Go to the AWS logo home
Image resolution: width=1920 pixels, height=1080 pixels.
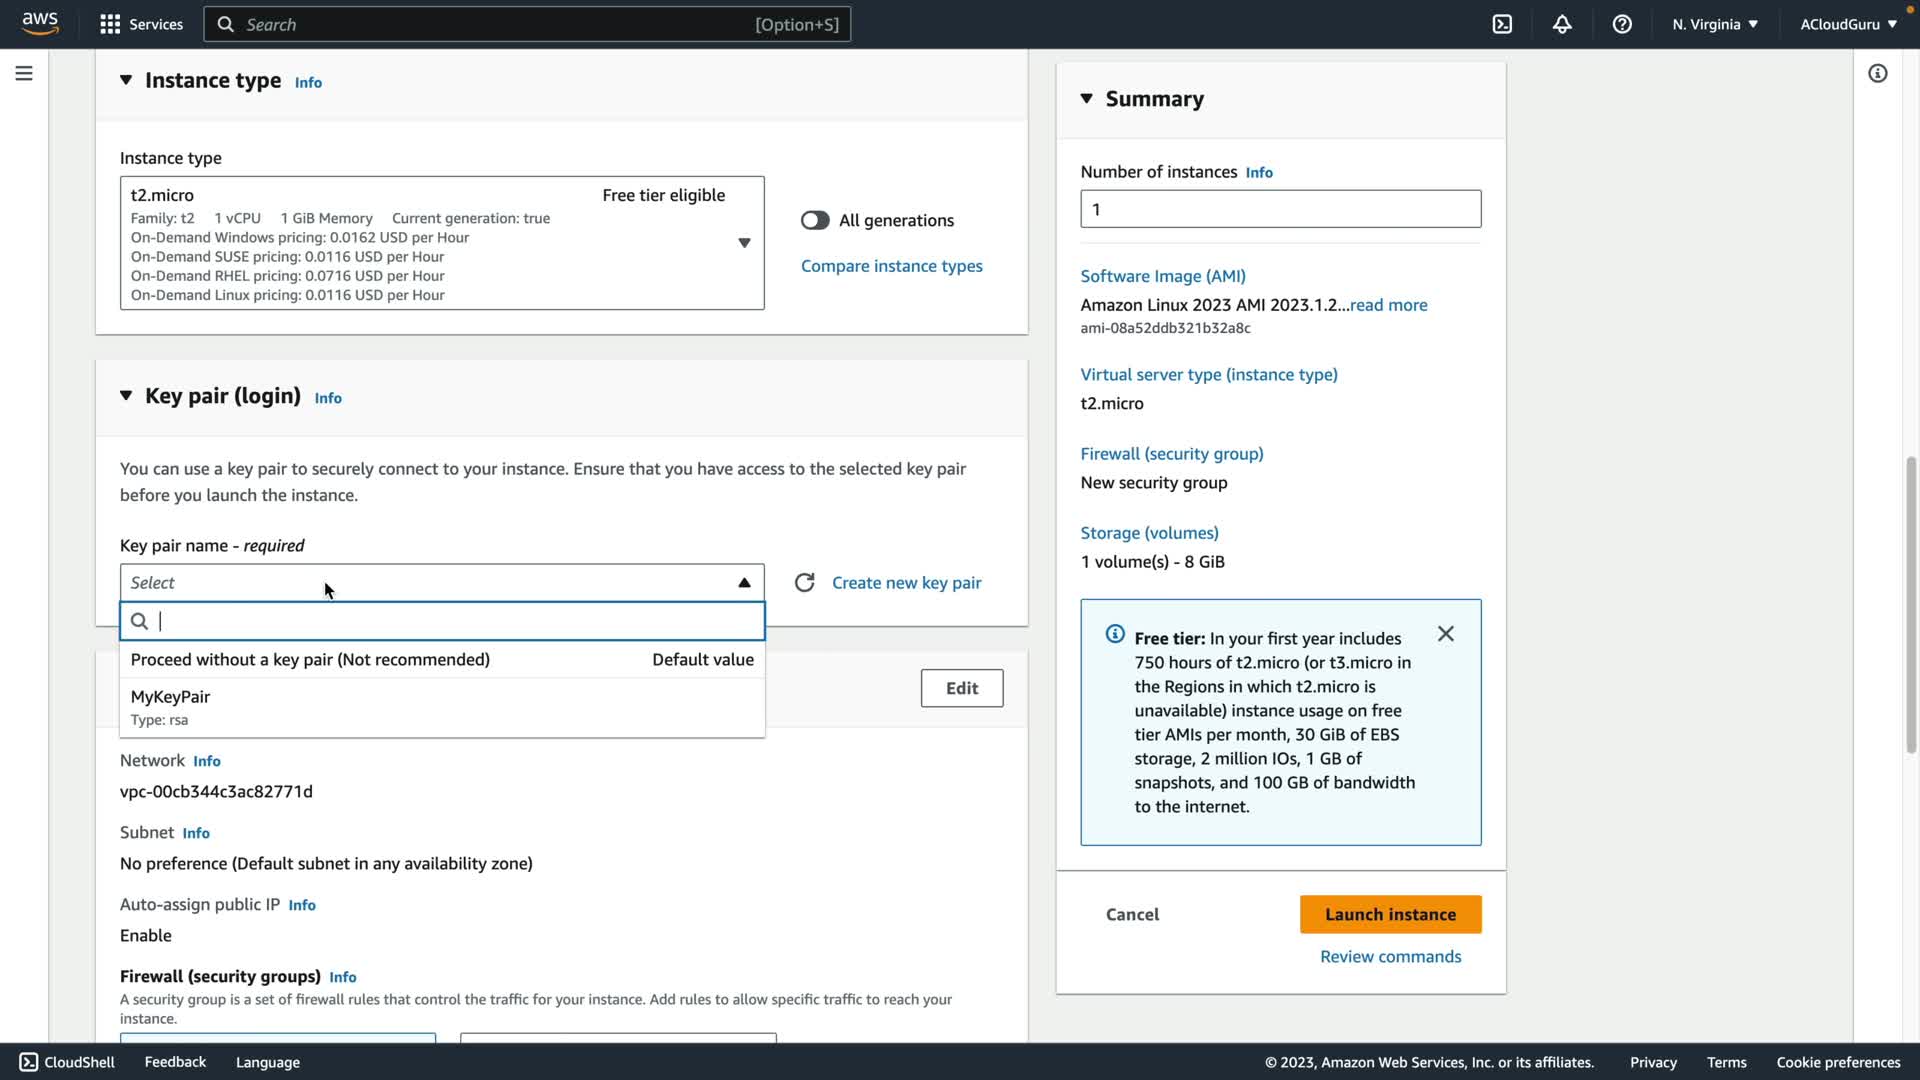point(40,23)
